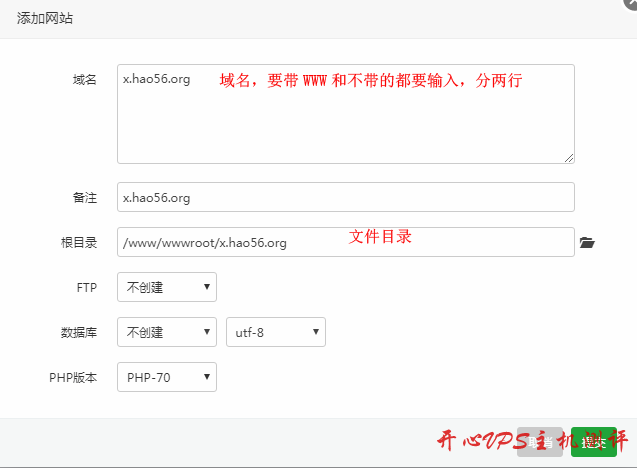The height and width of the screenshot is (468, 637).
Task: Click the FTP field label
Action: [87, 287]
